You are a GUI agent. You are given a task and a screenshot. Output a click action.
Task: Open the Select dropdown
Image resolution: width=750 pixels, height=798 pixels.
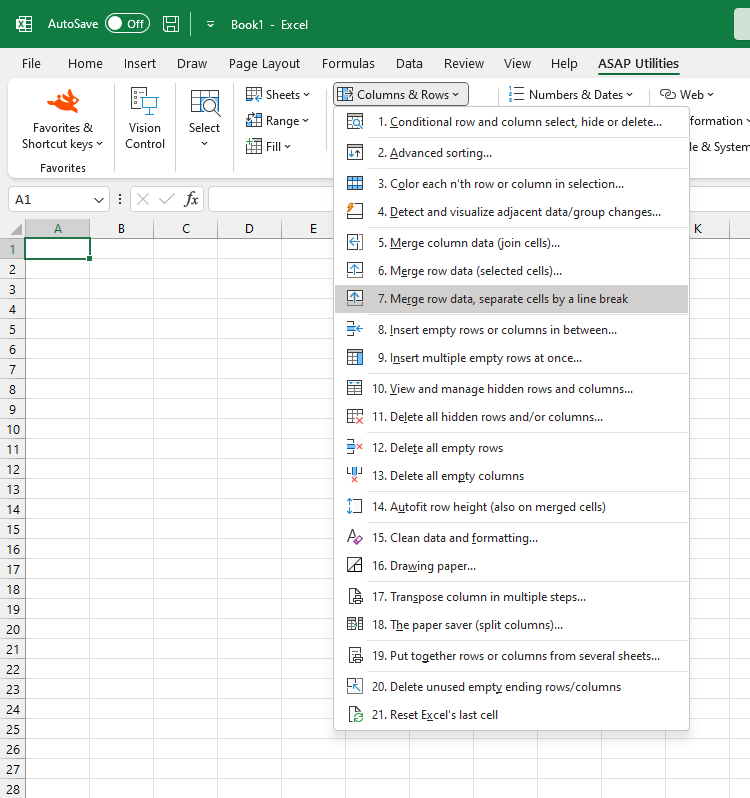204,120
